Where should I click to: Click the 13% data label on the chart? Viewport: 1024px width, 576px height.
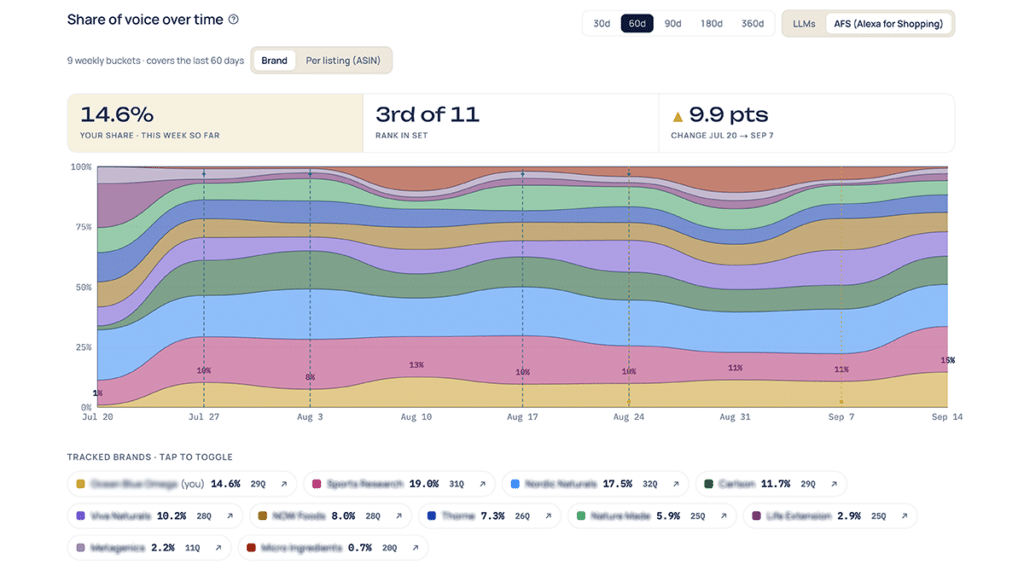416,365
